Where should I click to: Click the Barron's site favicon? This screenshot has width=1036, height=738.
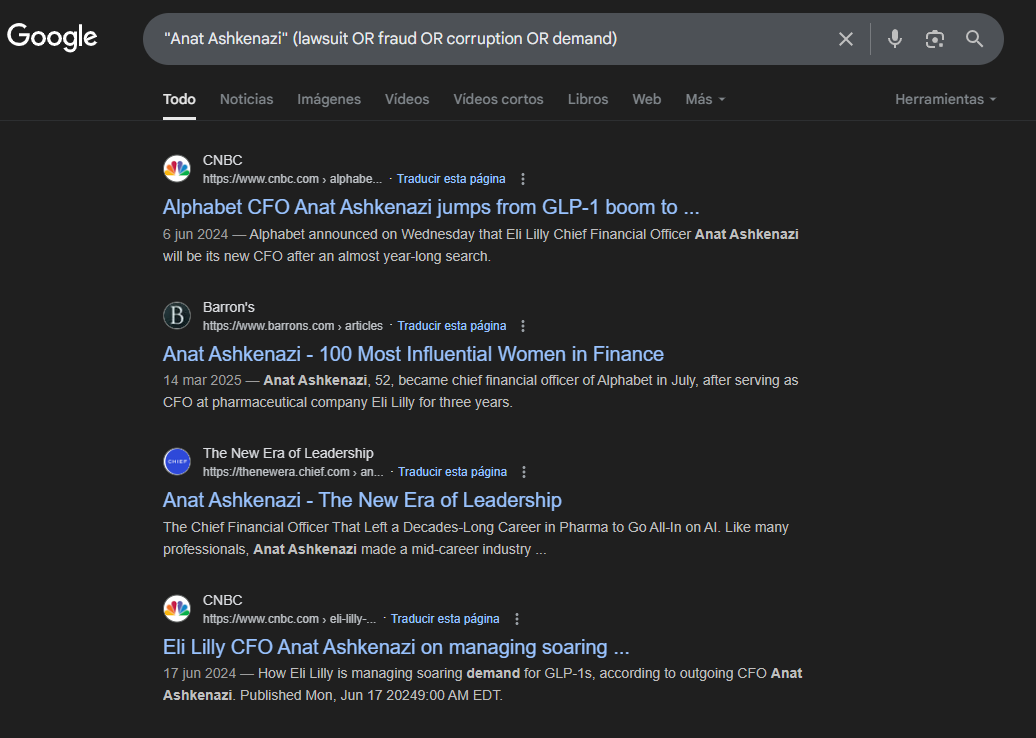pyautogui.click(x=177, y=316)
